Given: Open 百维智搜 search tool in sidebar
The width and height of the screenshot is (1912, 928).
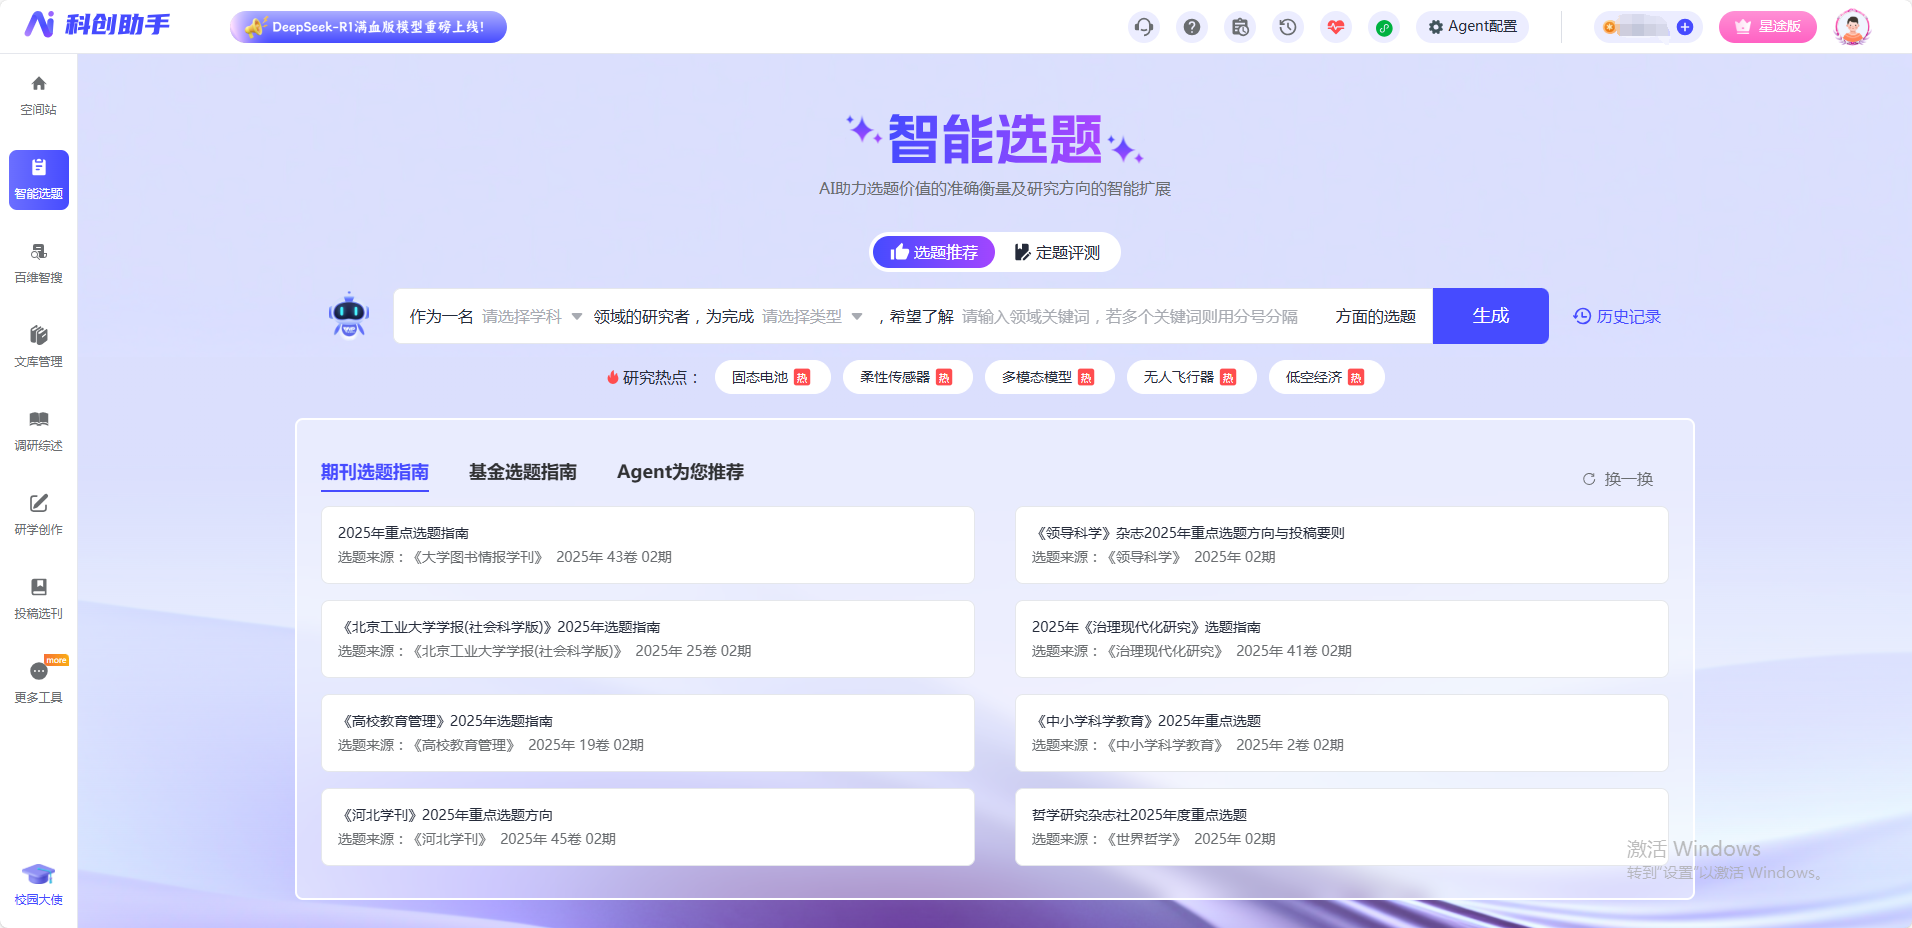Looking at the screenshot, I should point(38,263).
